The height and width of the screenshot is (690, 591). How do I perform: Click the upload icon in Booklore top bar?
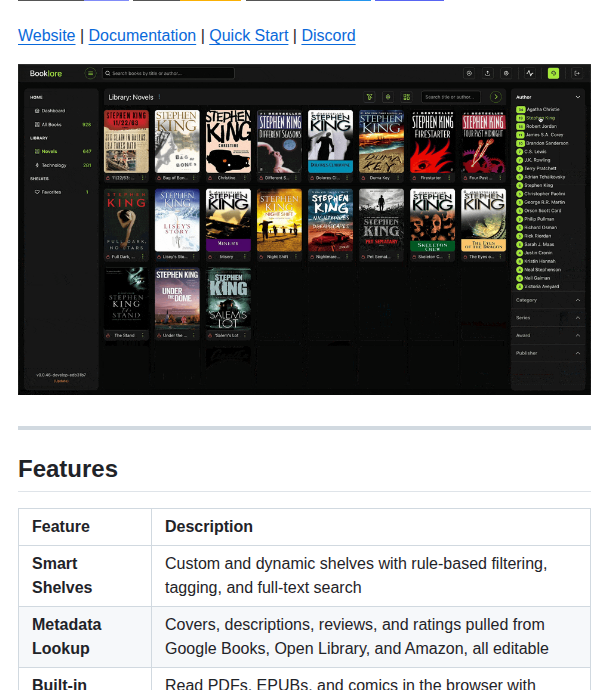click(x=487, y=73)
